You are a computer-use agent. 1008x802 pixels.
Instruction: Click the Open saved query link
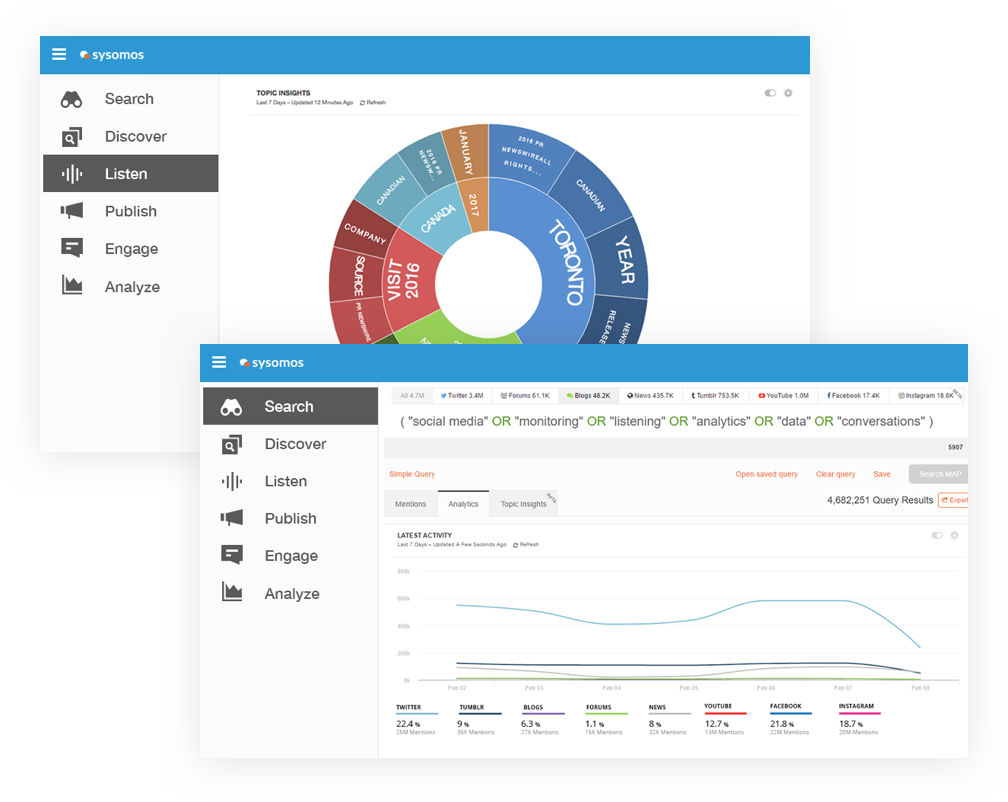(x=766, y=474)
